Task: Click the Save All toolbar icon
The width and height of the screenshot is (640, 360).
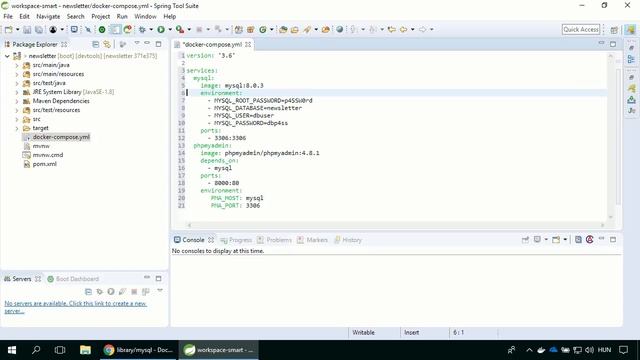Action: tap(39, 29)
